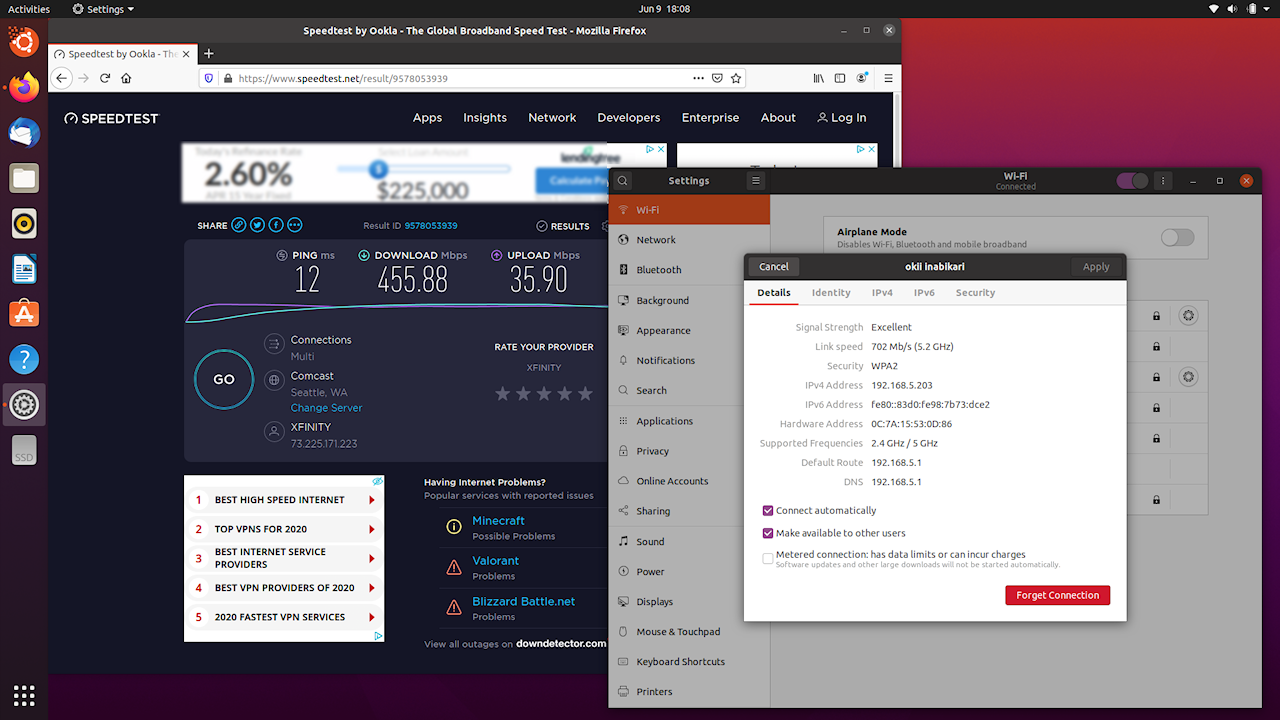Click the Apply button in dialog
This screenshot has width=1280, height=720.
click(1096, 267)
